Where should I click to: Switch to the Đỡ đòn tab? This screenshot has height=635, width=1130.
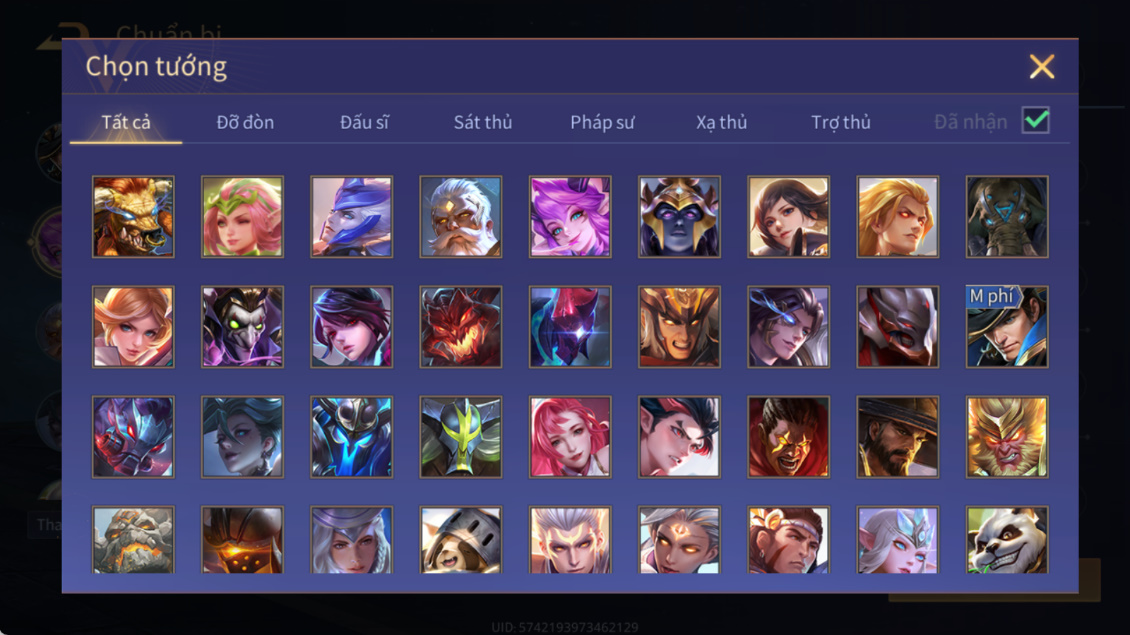(245, 123)
